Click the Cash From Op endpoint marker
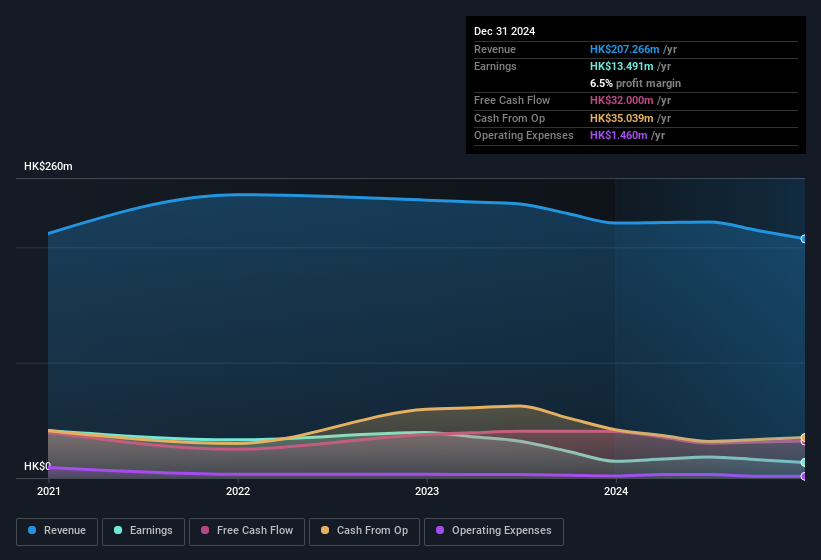Viewport: 821px width, 560px height. (x=804, y=437)
